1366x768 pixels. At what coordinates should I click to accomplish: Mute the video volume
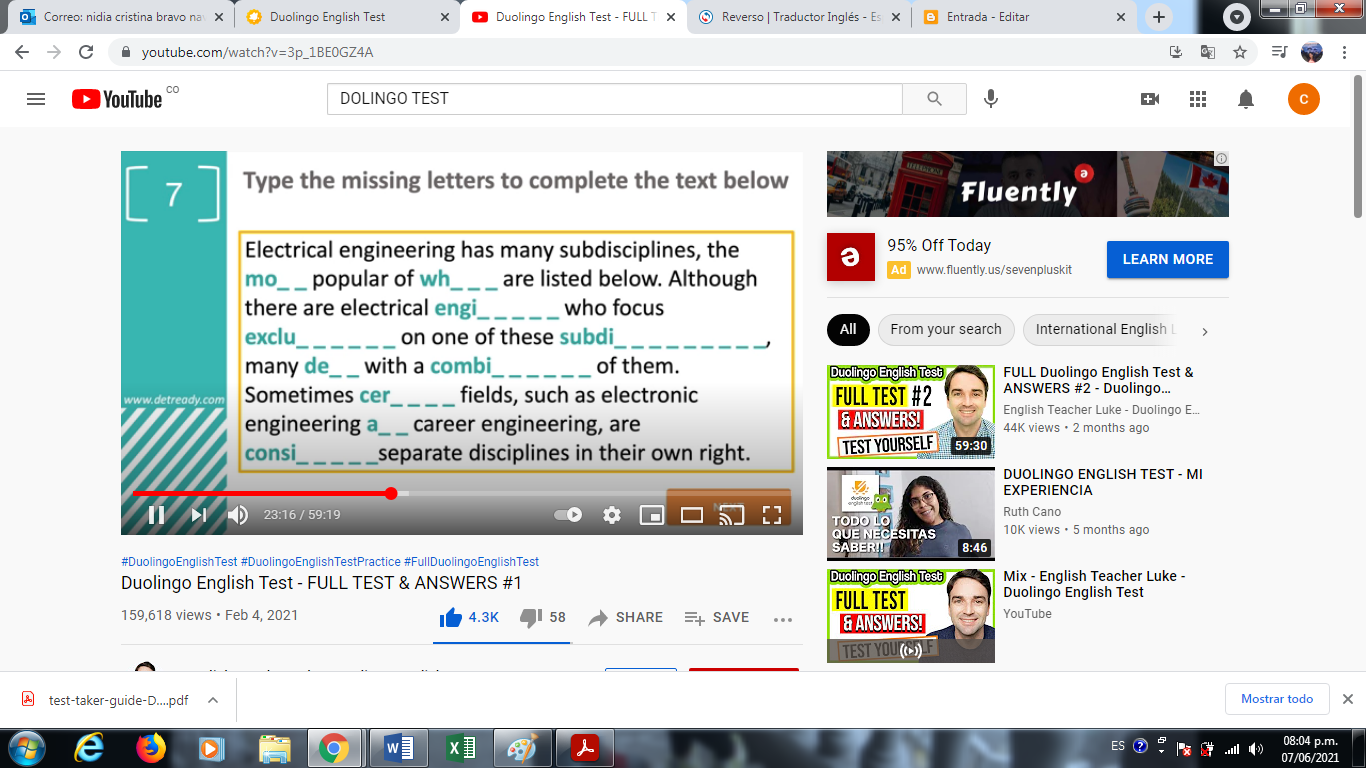click(x=237, y=515)
